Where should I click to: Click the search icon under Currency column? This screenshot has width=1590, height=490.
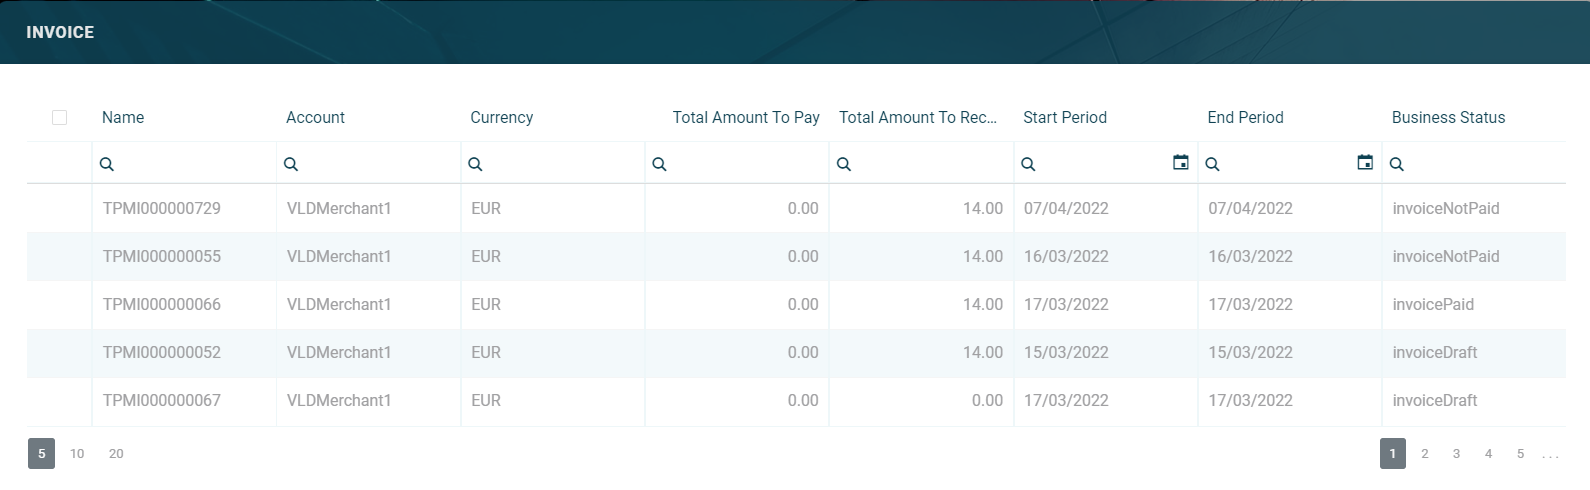point(475,164)
